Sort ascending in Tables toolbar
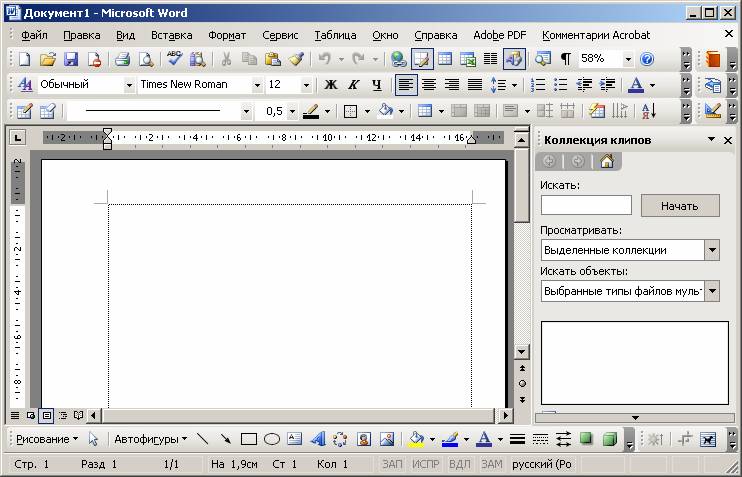This screenshot has height=477, width=742. (x=649, y=111)
